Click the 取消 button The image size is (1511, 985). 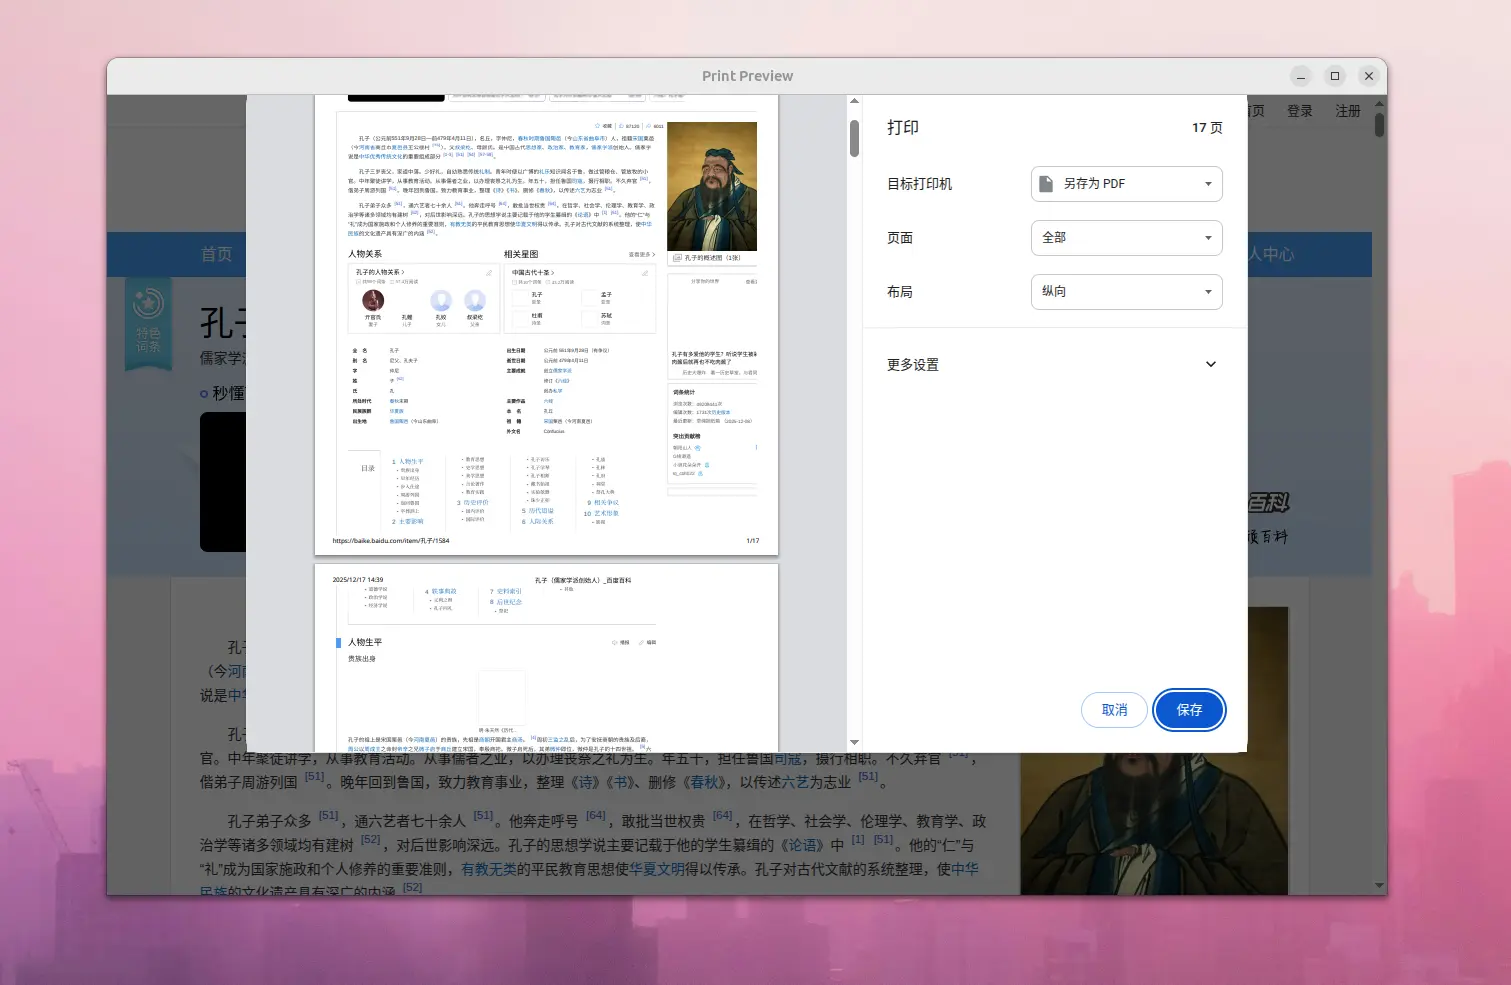1114,710
